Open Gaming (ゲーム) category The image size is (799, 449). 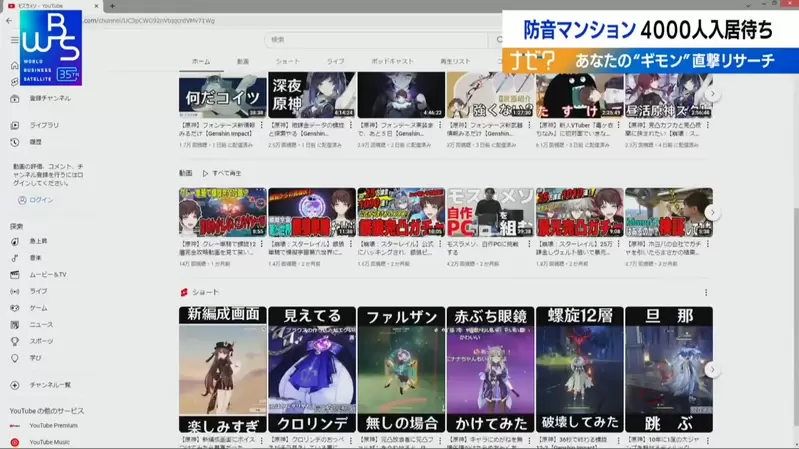(15, 308)
